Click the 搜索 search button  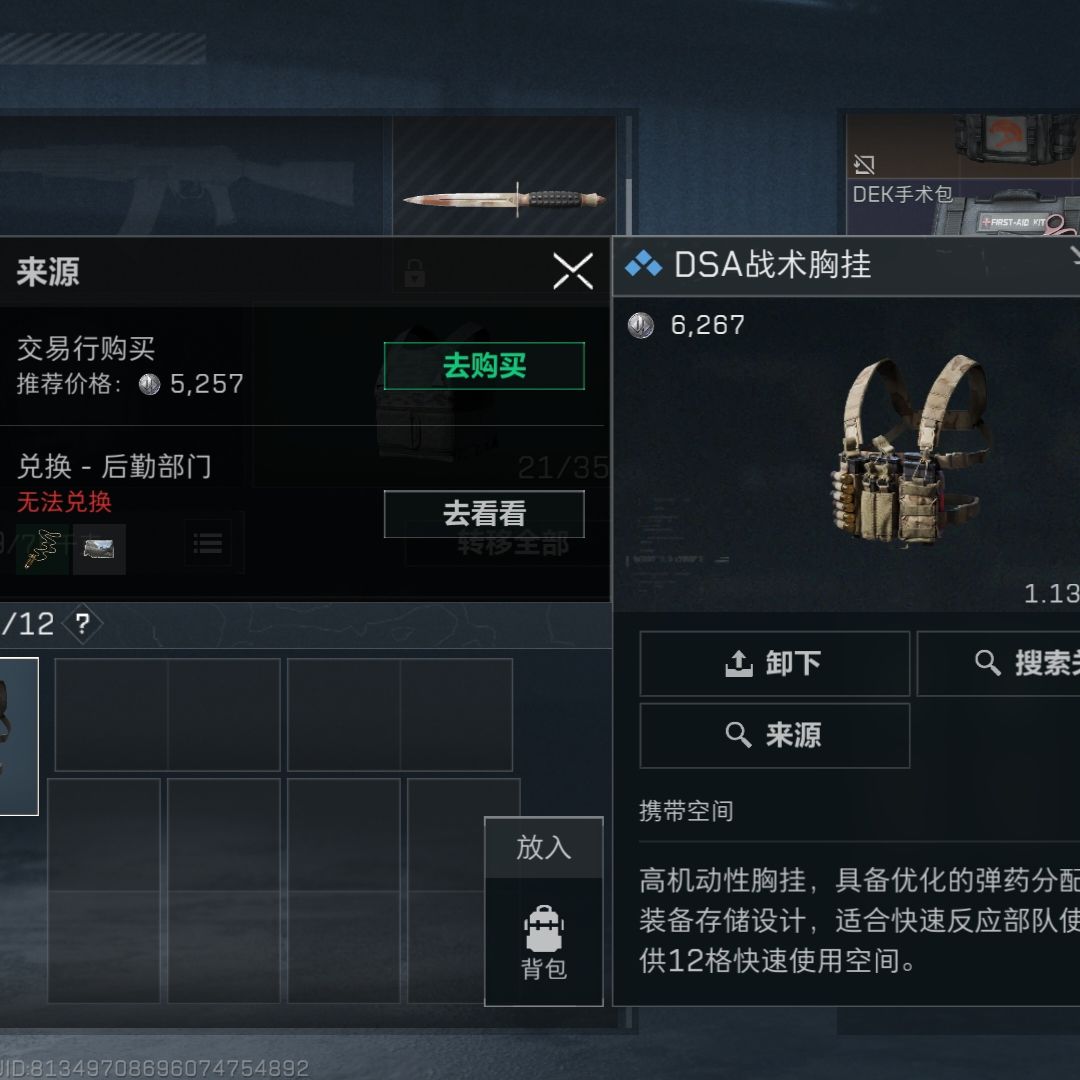click(x=999, y=663)
